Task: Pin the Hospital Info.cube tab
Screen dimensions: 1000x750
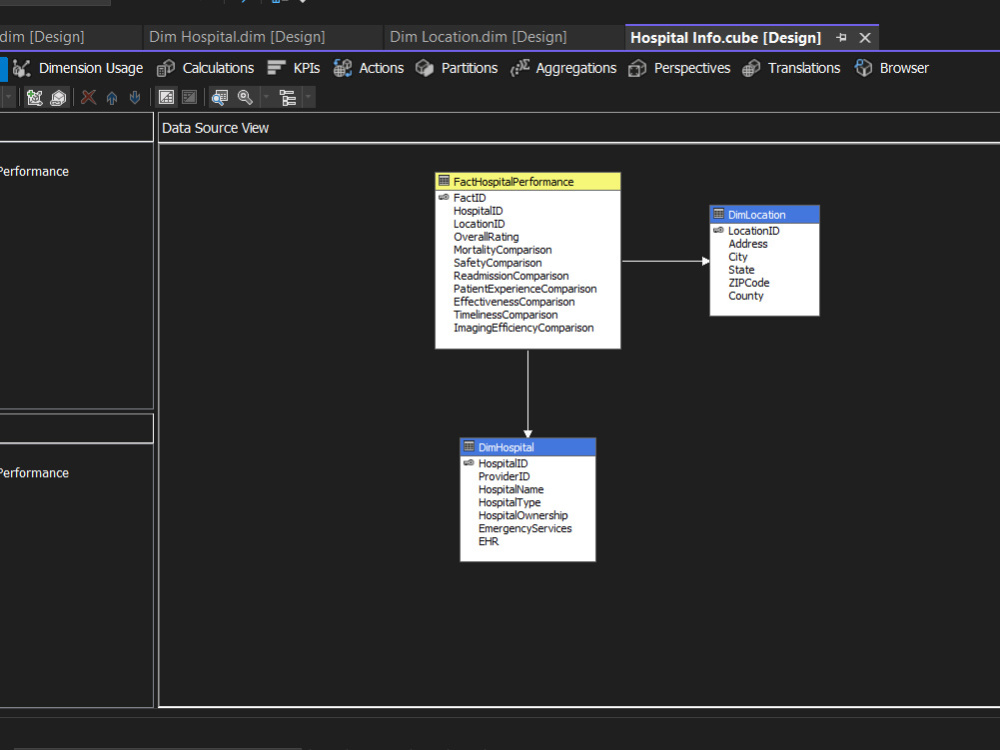Action: point(841,38)
